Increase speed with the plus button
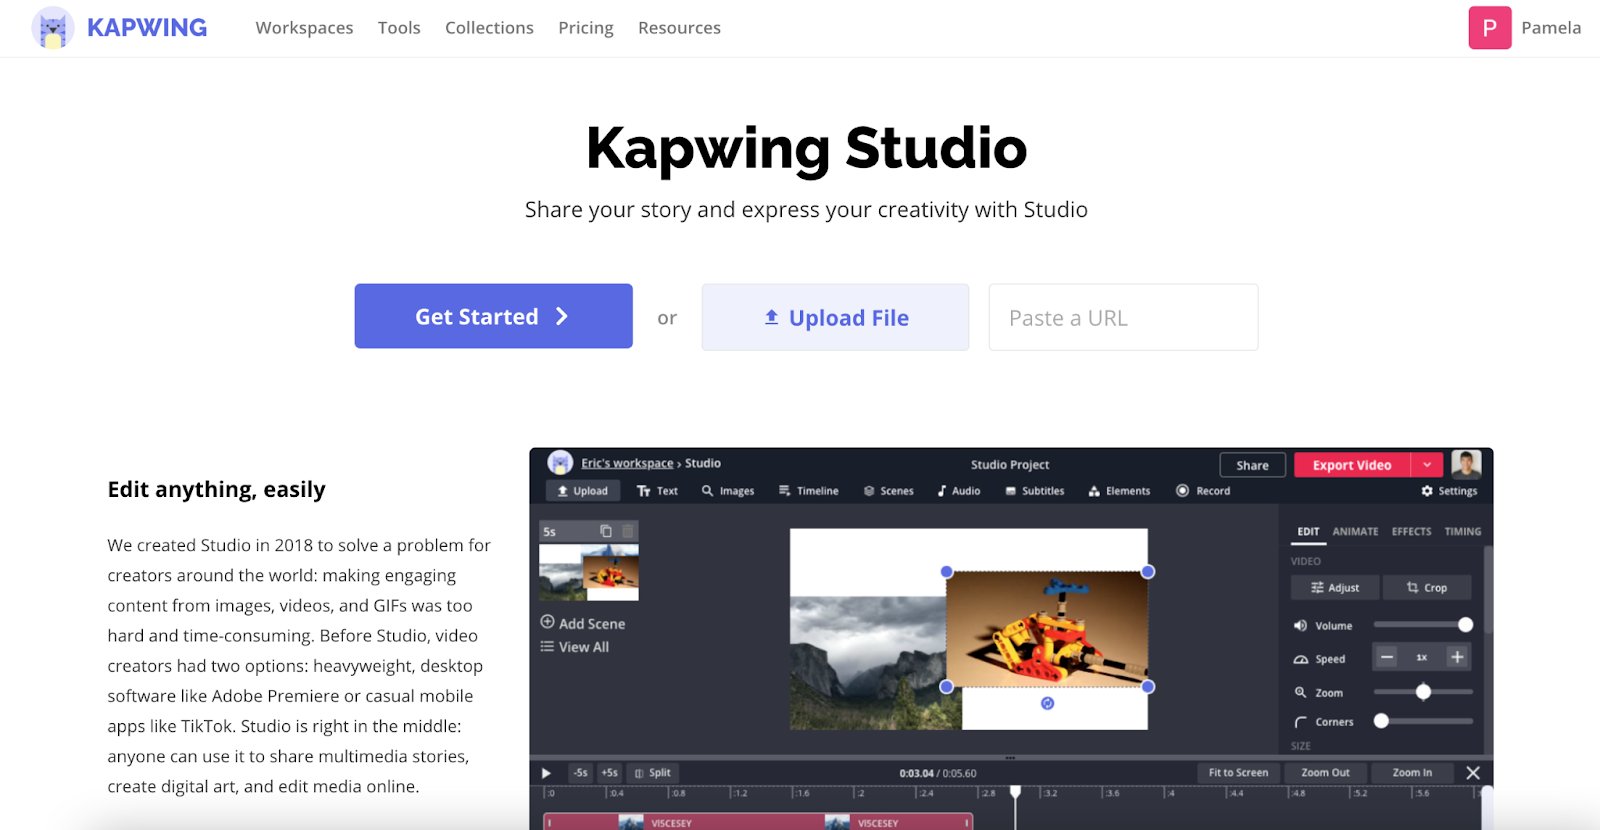1600x830 pixels. 1457,657
